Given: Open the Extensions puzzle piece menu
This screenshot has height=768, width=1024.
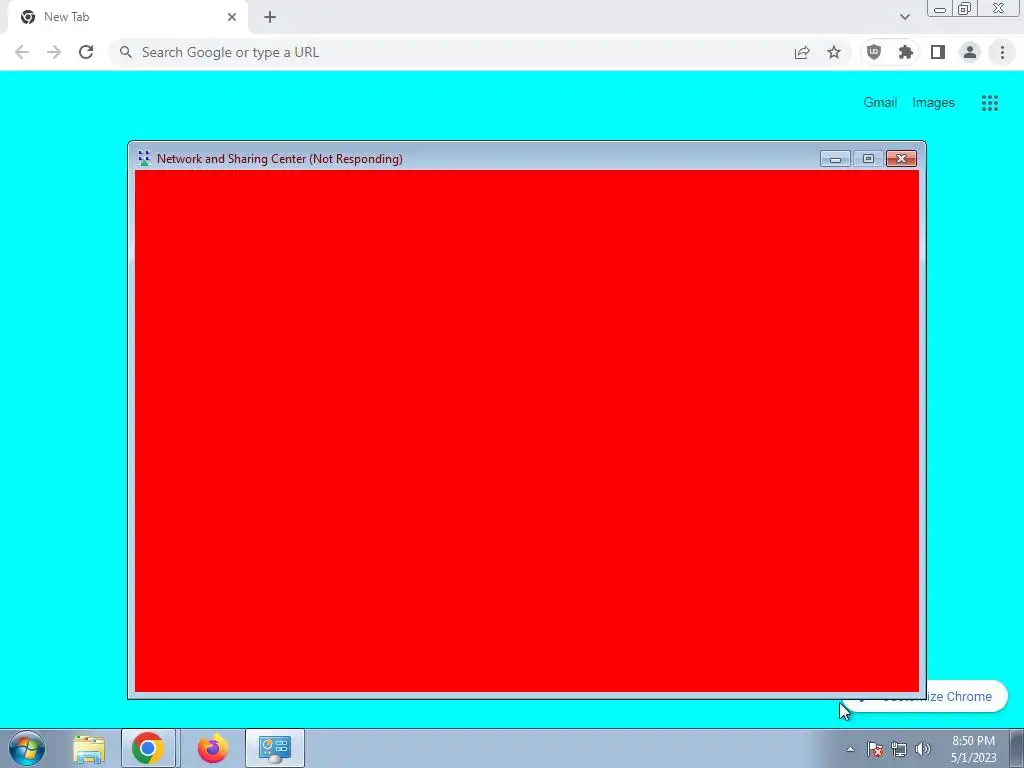Looking at the screenshot, I should (906, 52).
